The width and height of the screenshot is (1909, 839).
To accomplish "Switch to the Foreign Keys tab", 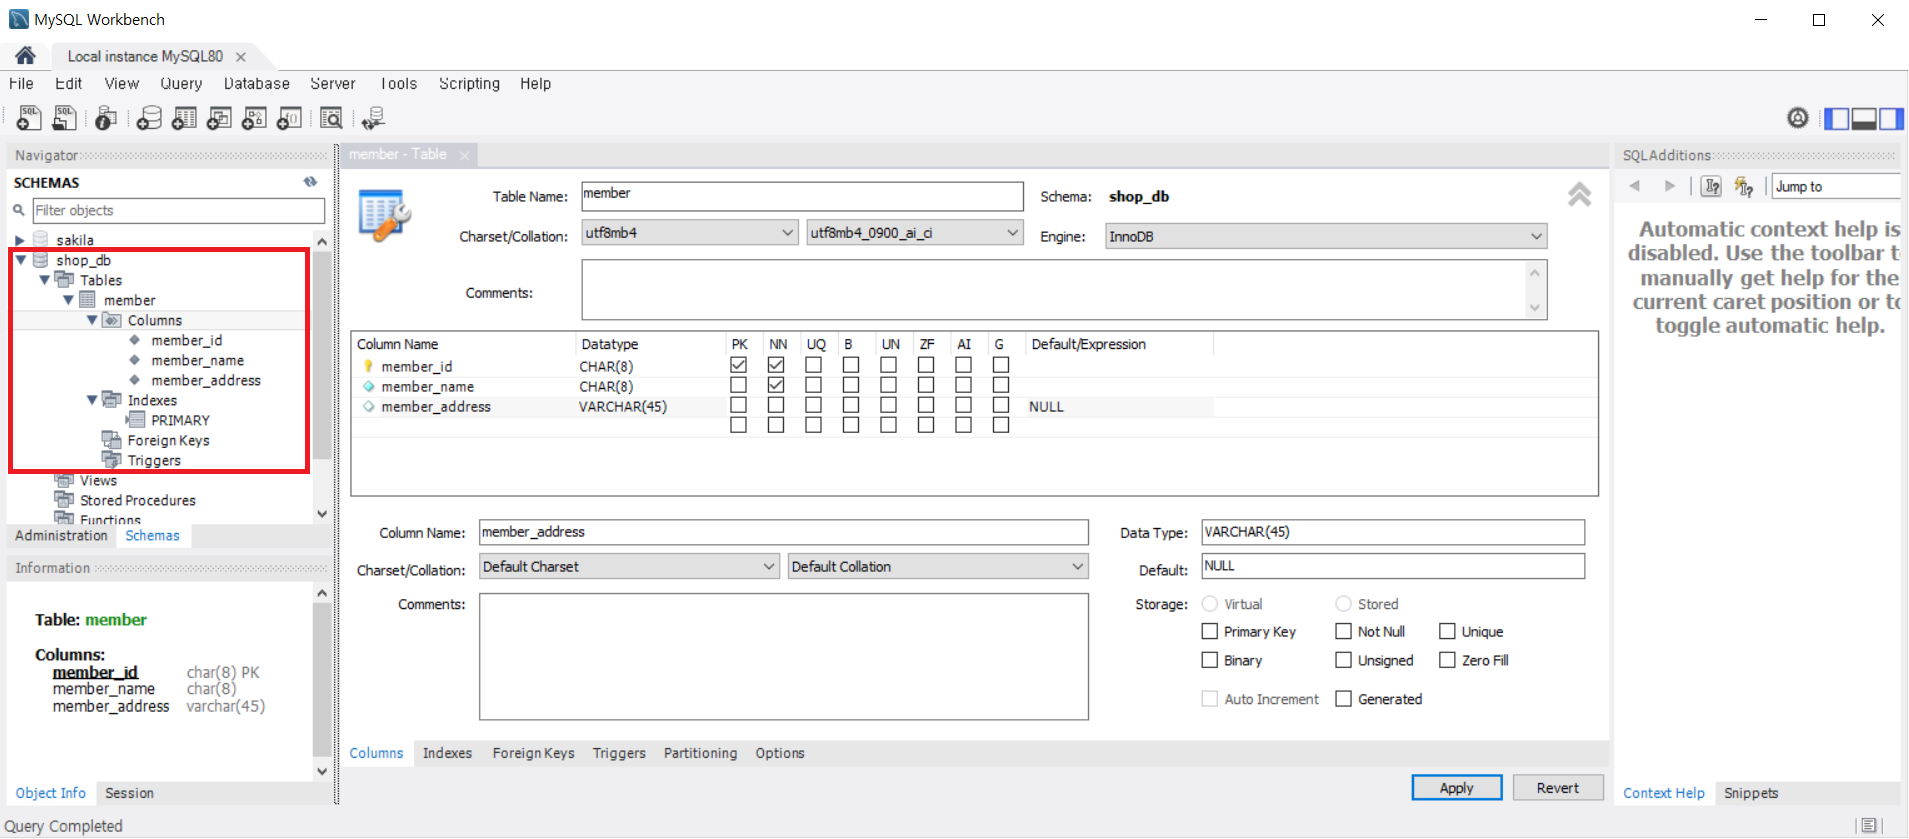I will [533, 753].
